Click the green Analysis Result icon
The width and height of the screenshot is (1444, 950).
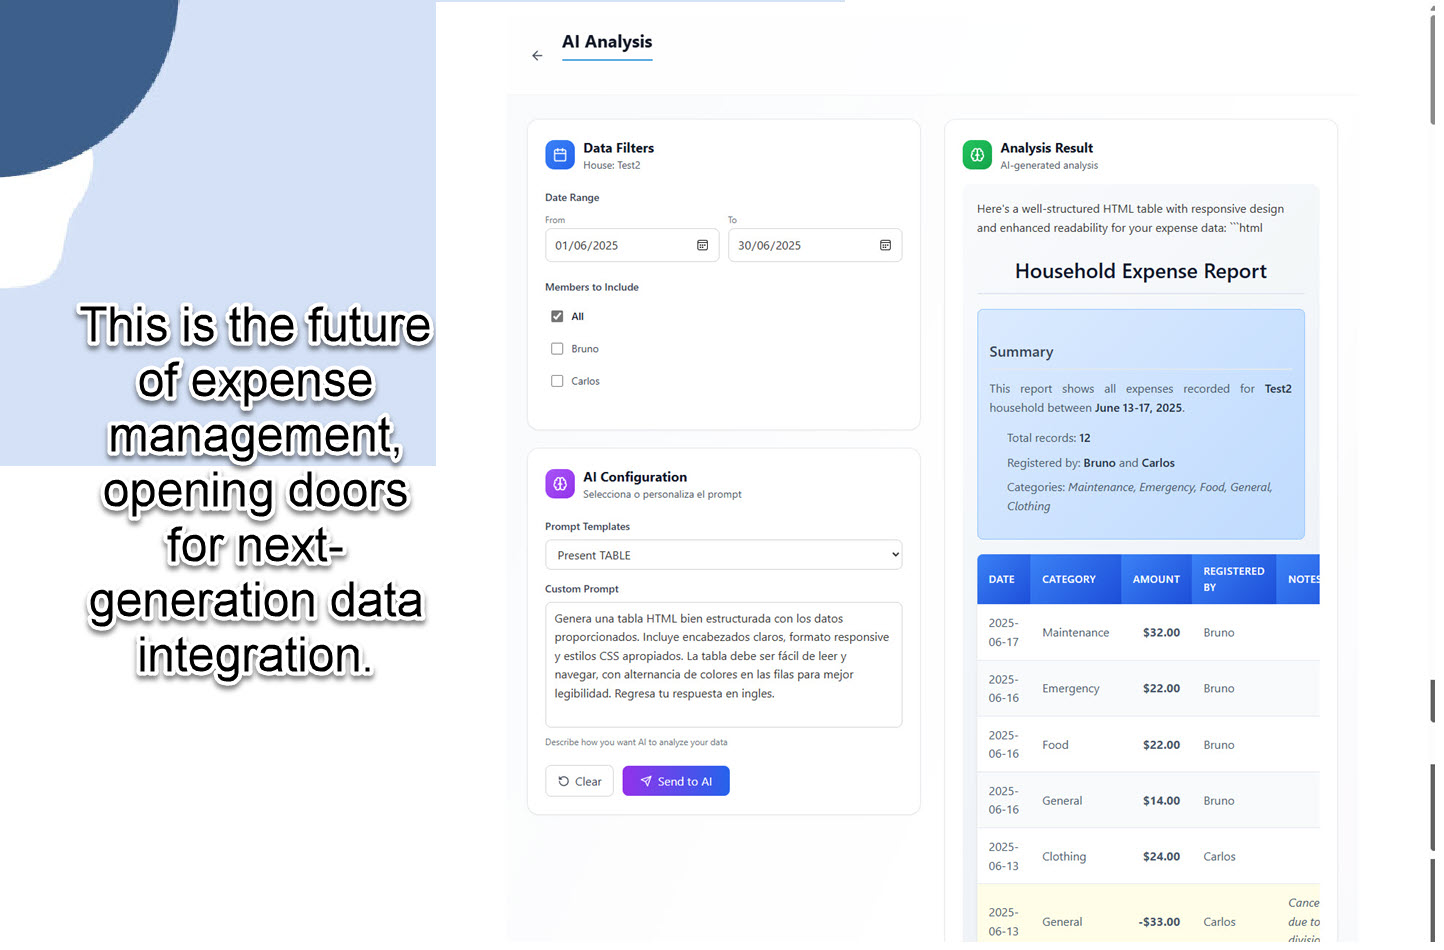pos(977,155)
